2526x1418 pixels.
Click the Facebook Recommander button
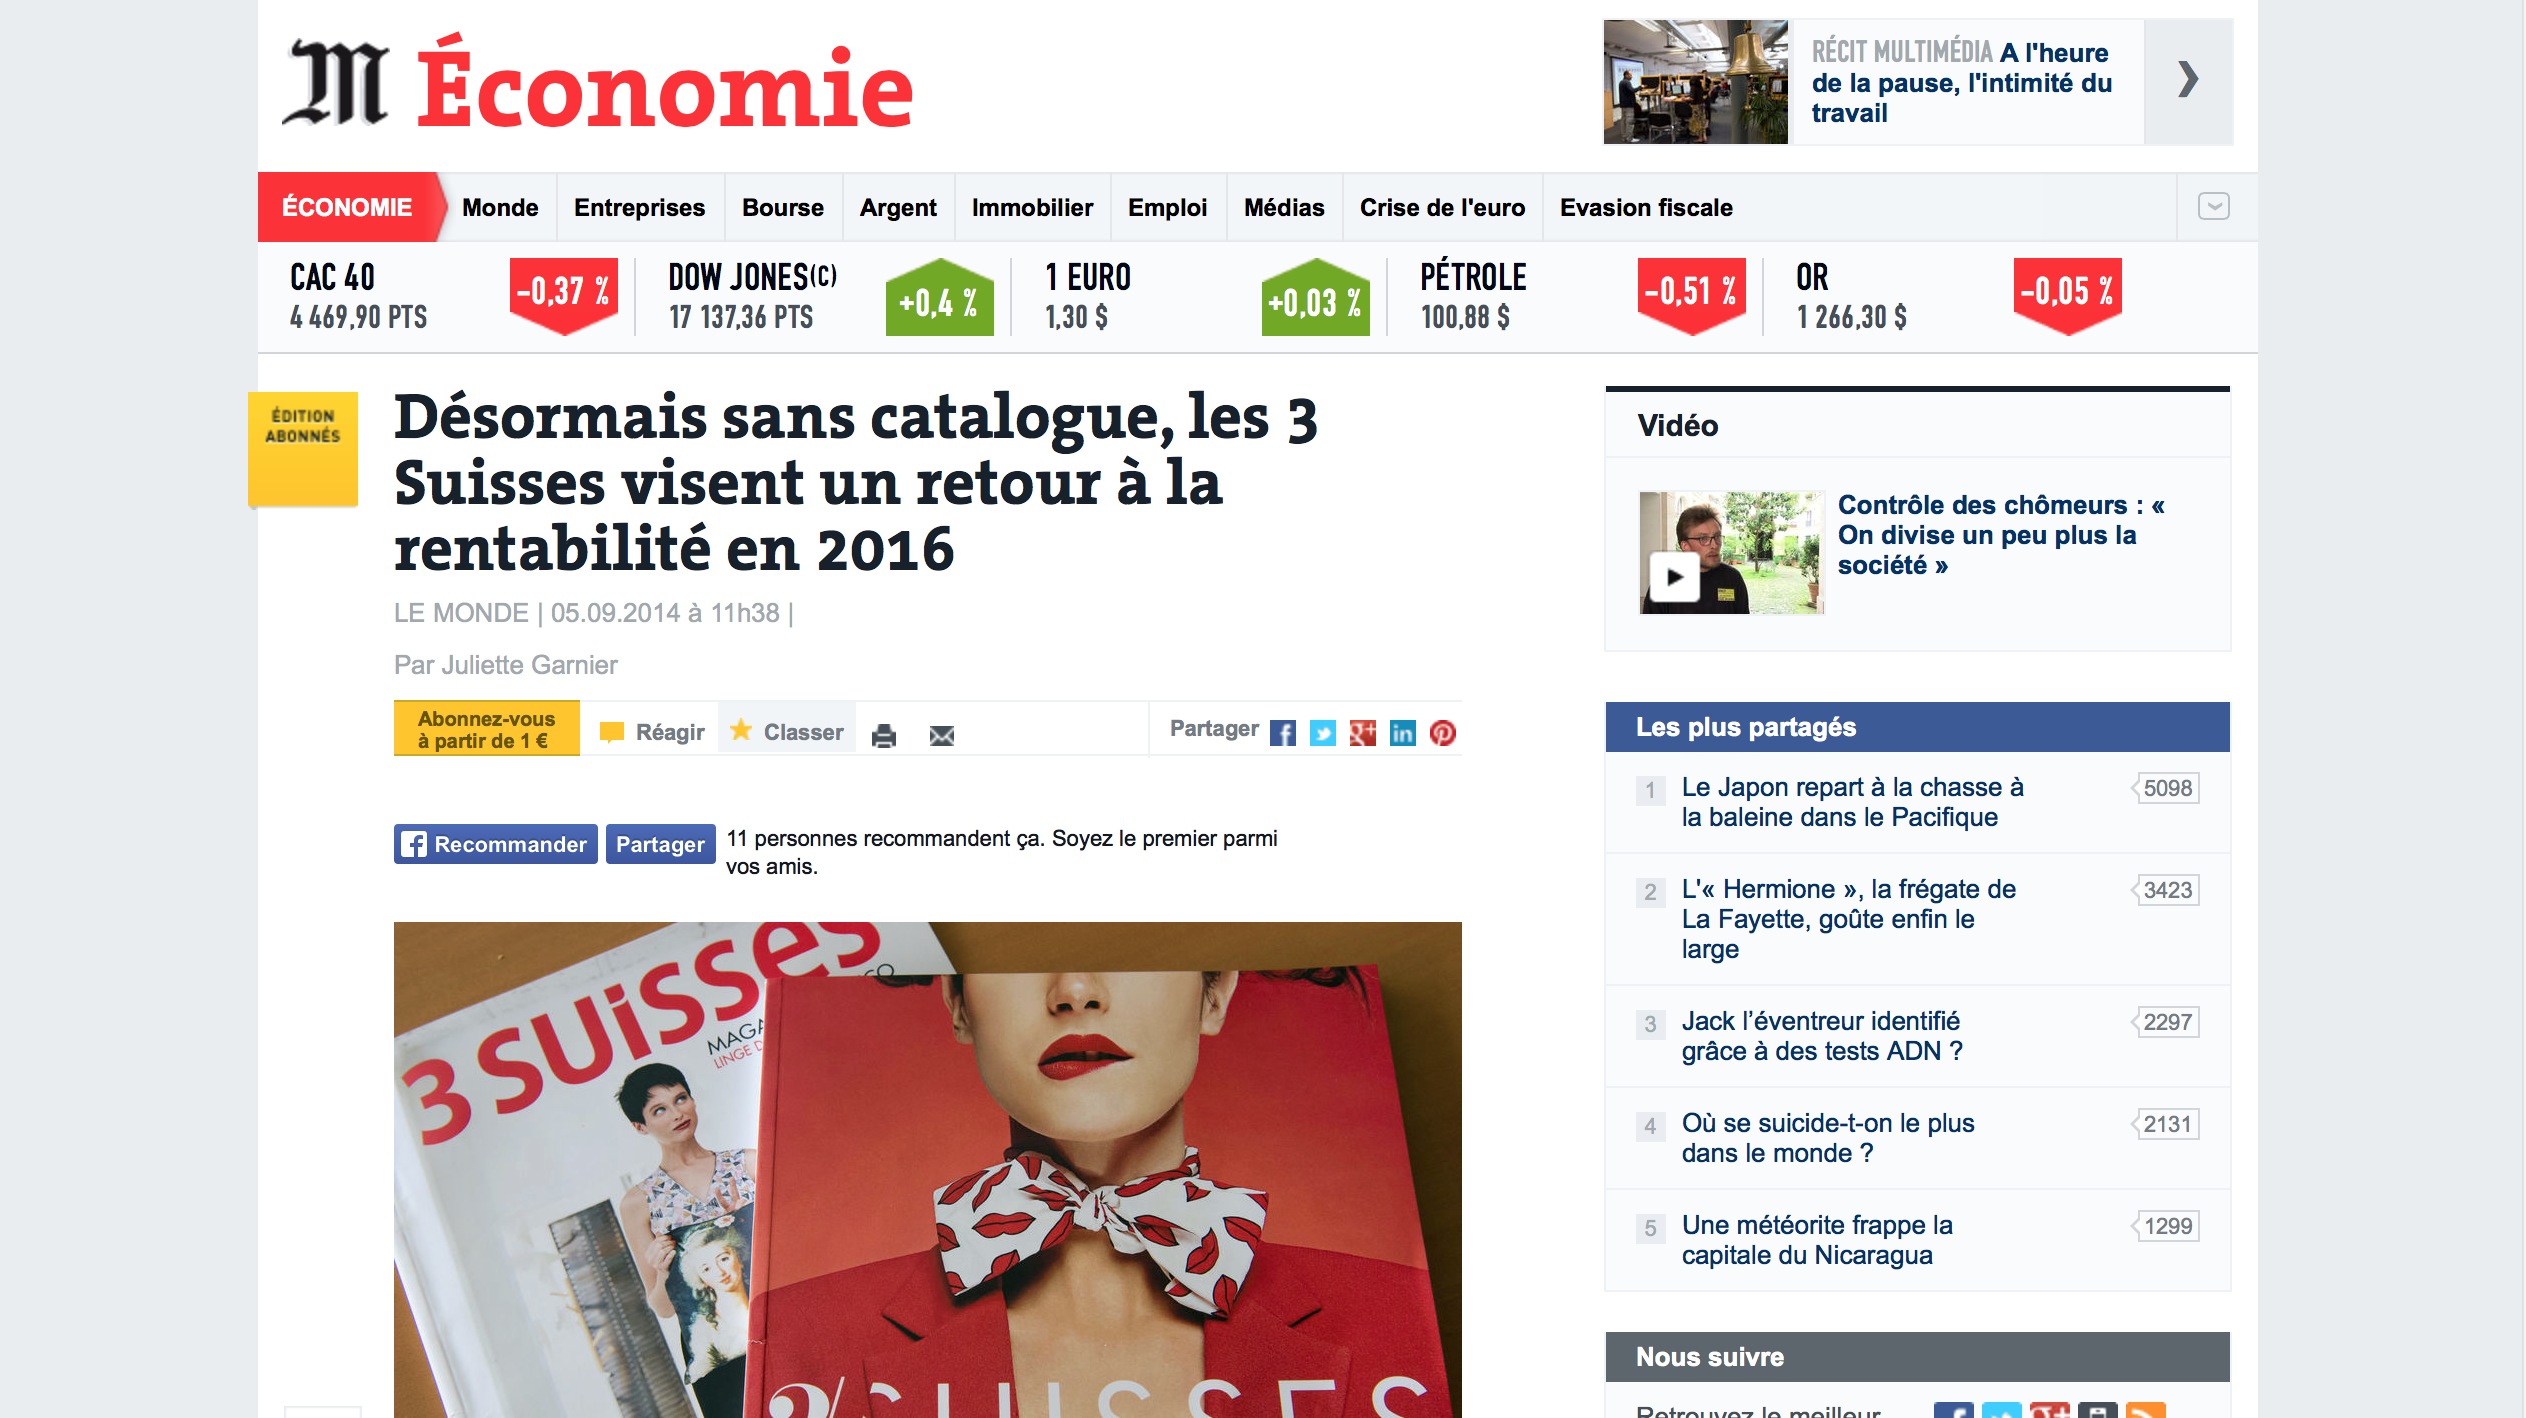(496, 844)
